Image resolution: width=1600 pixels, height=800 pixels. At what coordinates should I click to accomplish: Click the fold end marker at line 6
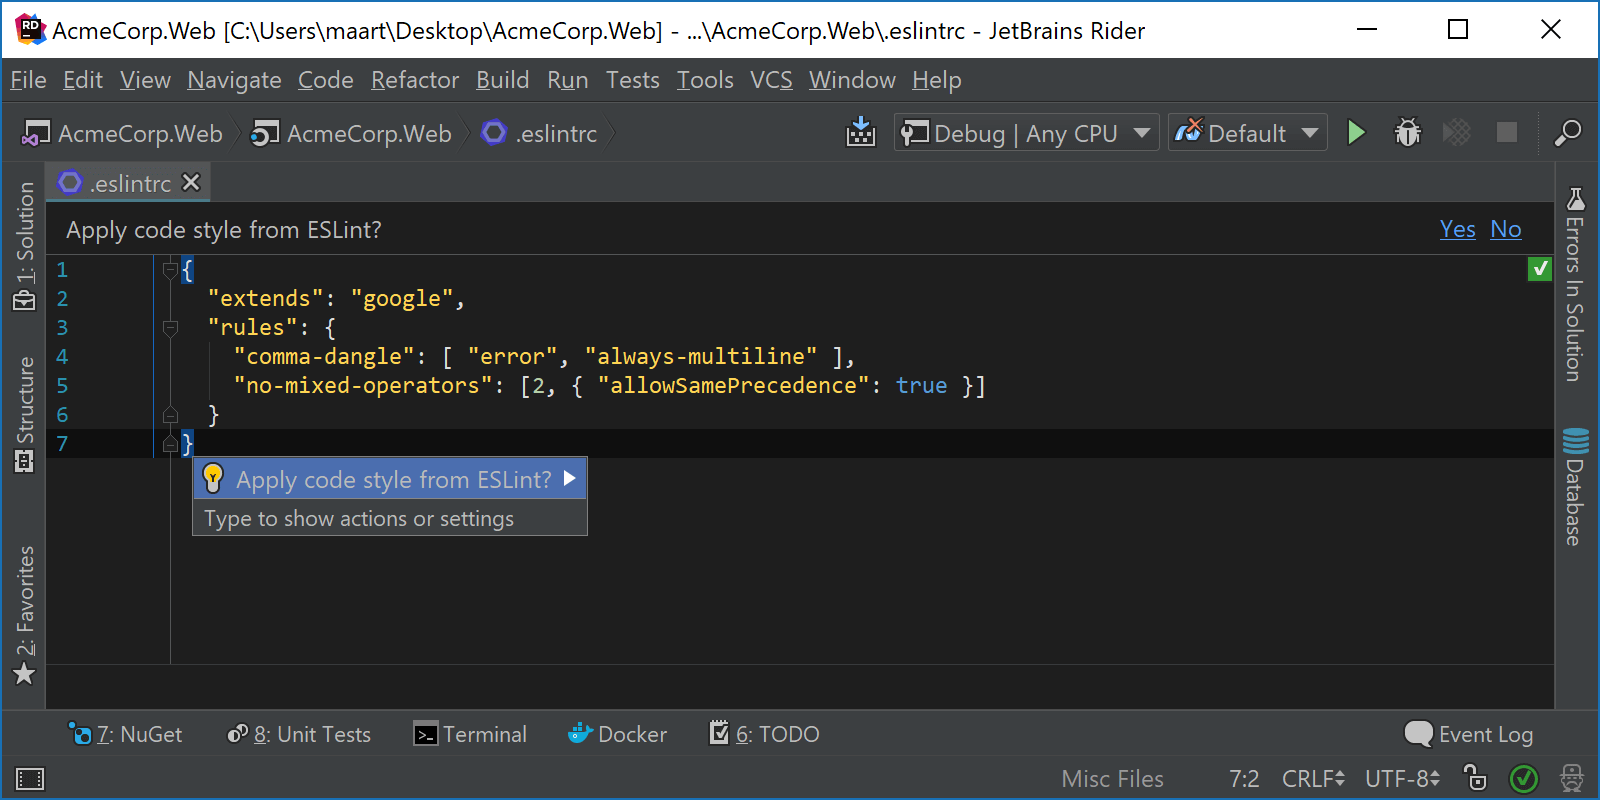[170, 414]
